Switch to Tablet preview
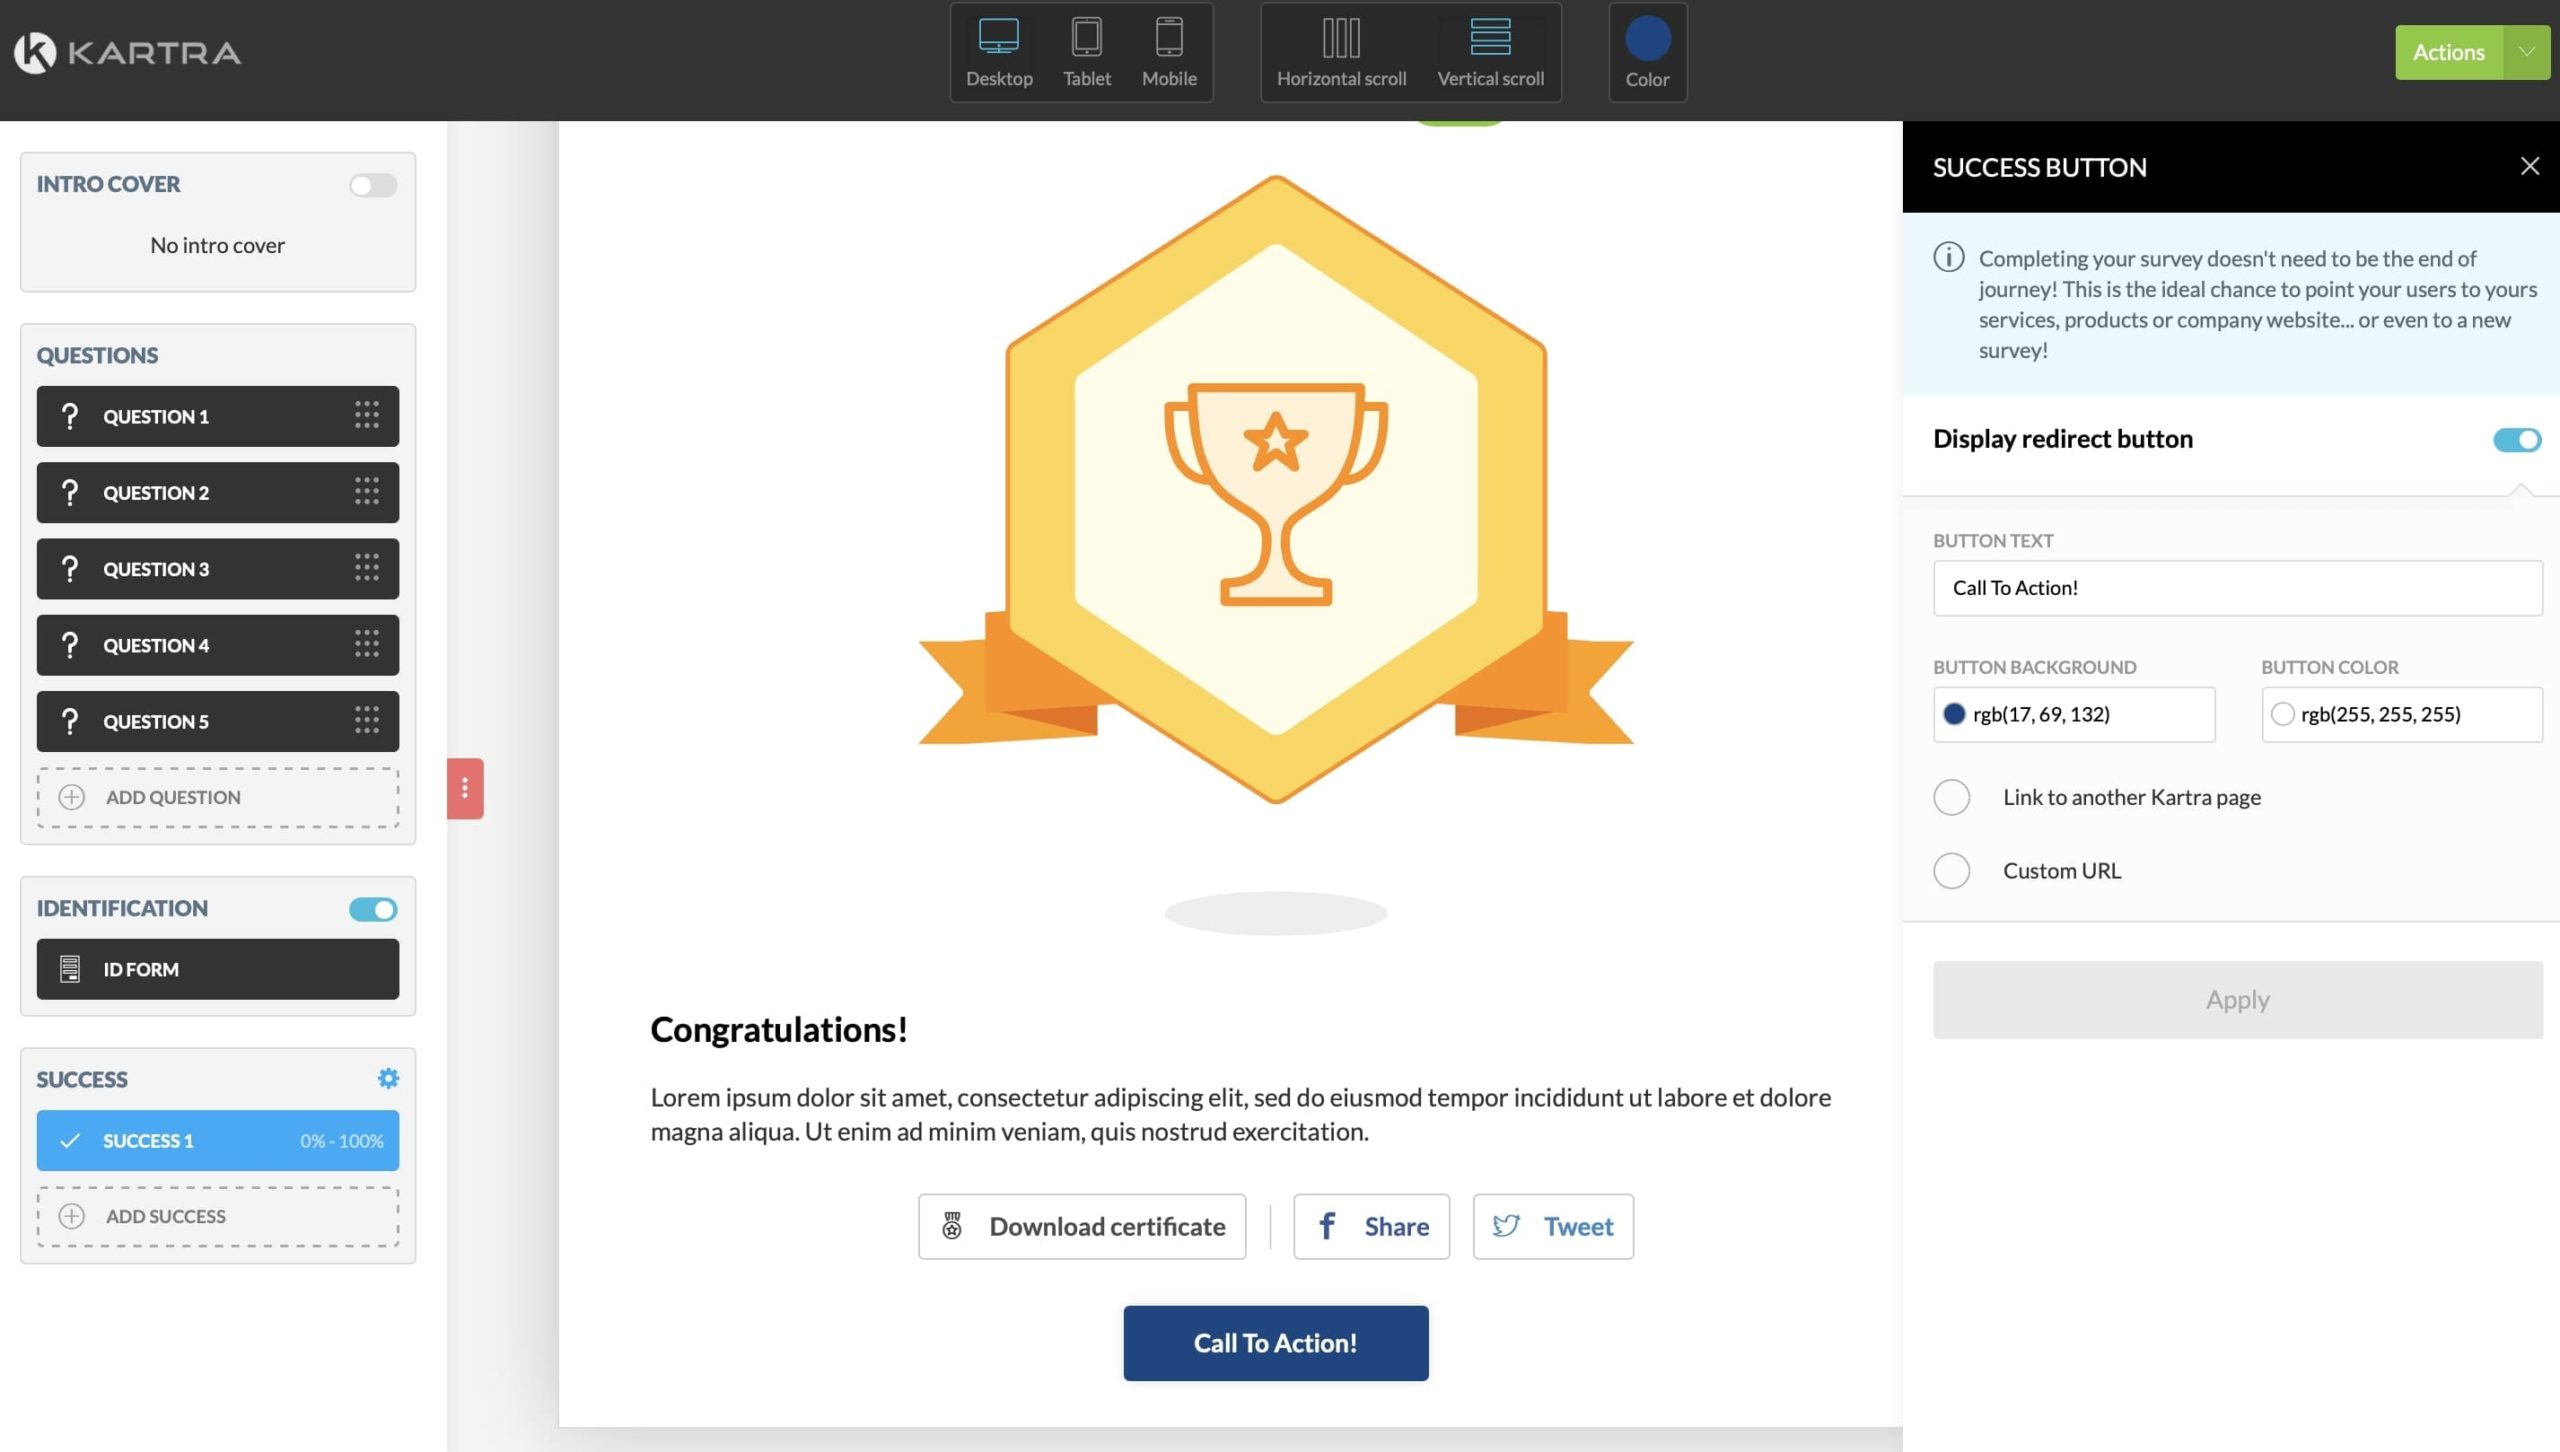Viewport: 2560px width, 1452px height. point(1087,53)
